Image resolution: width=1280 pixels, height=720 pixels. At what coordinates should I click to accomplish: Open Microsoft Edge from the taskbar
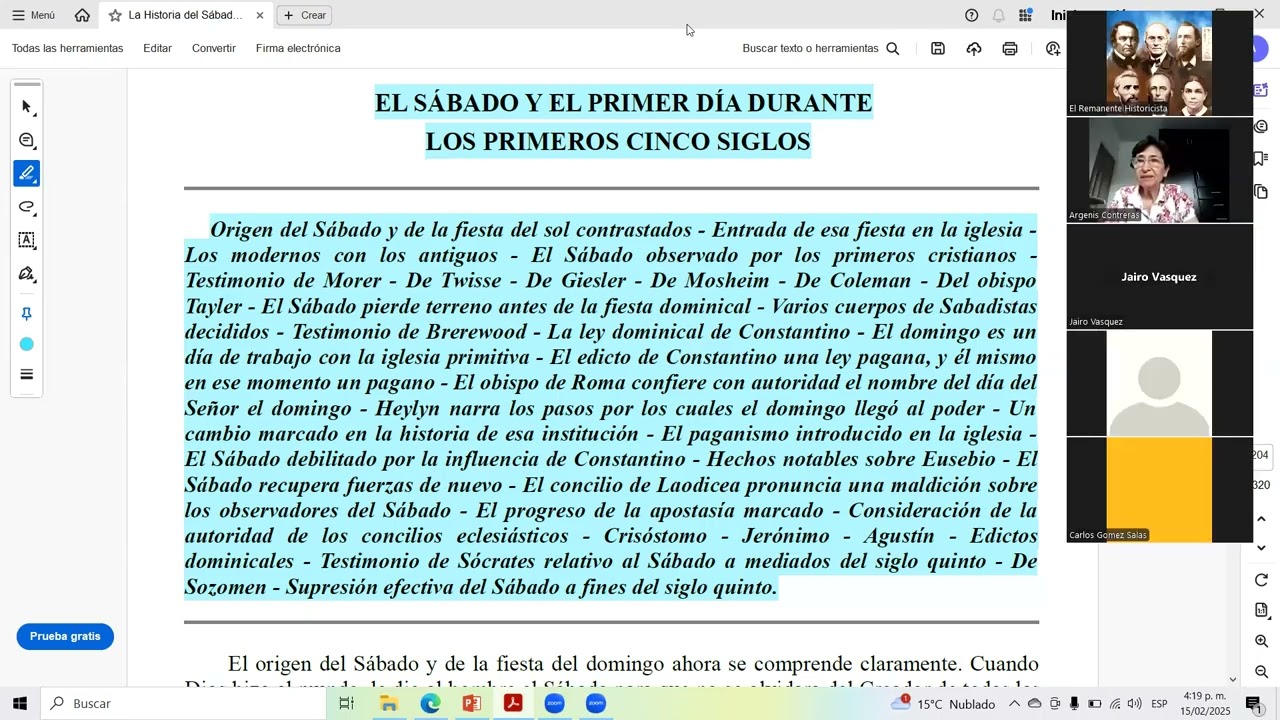coord(430,703)
